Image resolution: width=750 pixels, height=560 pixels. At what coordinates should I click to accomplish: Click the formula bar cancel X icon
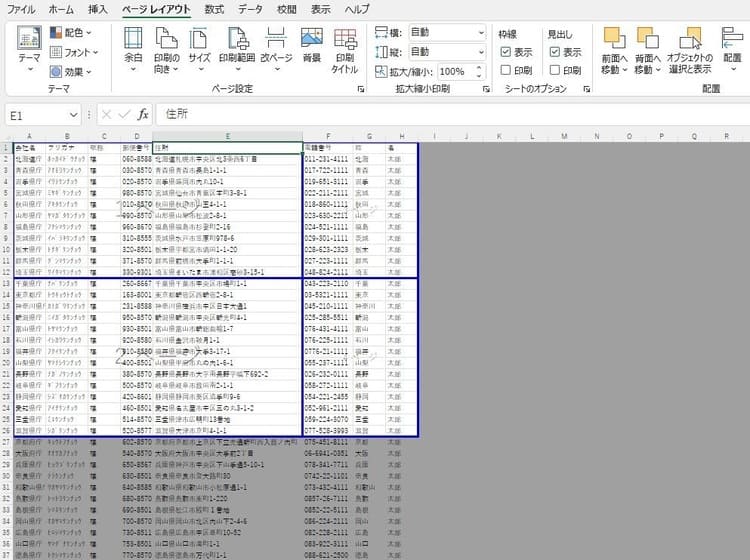(x=107, y=115)
